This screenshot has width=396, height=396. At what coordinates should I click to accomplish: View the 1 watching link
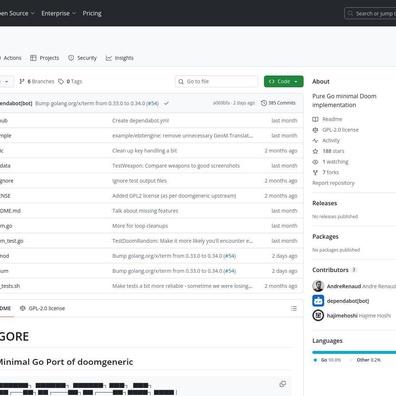tap(335, 162)
